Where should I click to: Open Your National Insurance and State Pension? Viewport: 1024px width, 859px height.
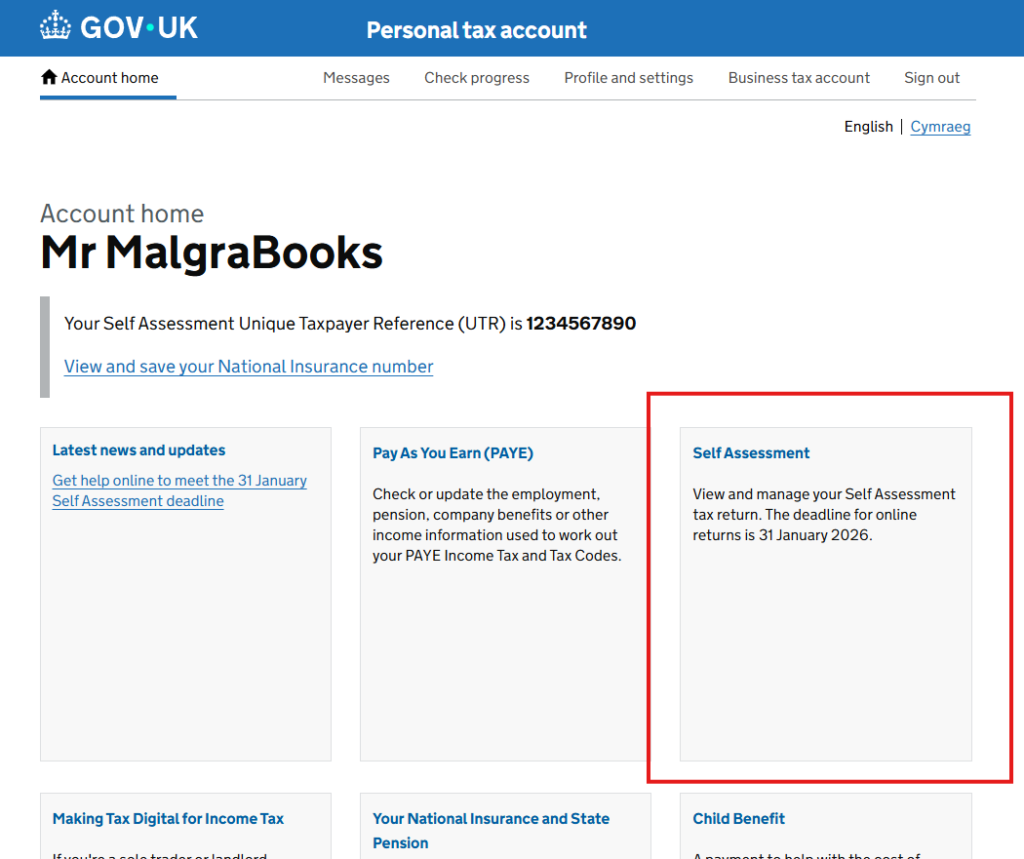490,819
